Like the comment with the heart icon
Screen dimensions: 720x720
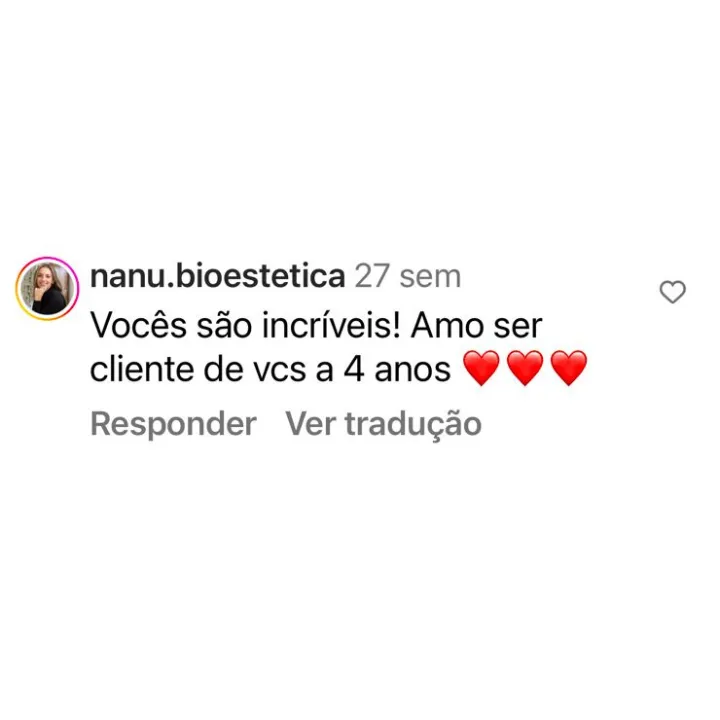672,292
